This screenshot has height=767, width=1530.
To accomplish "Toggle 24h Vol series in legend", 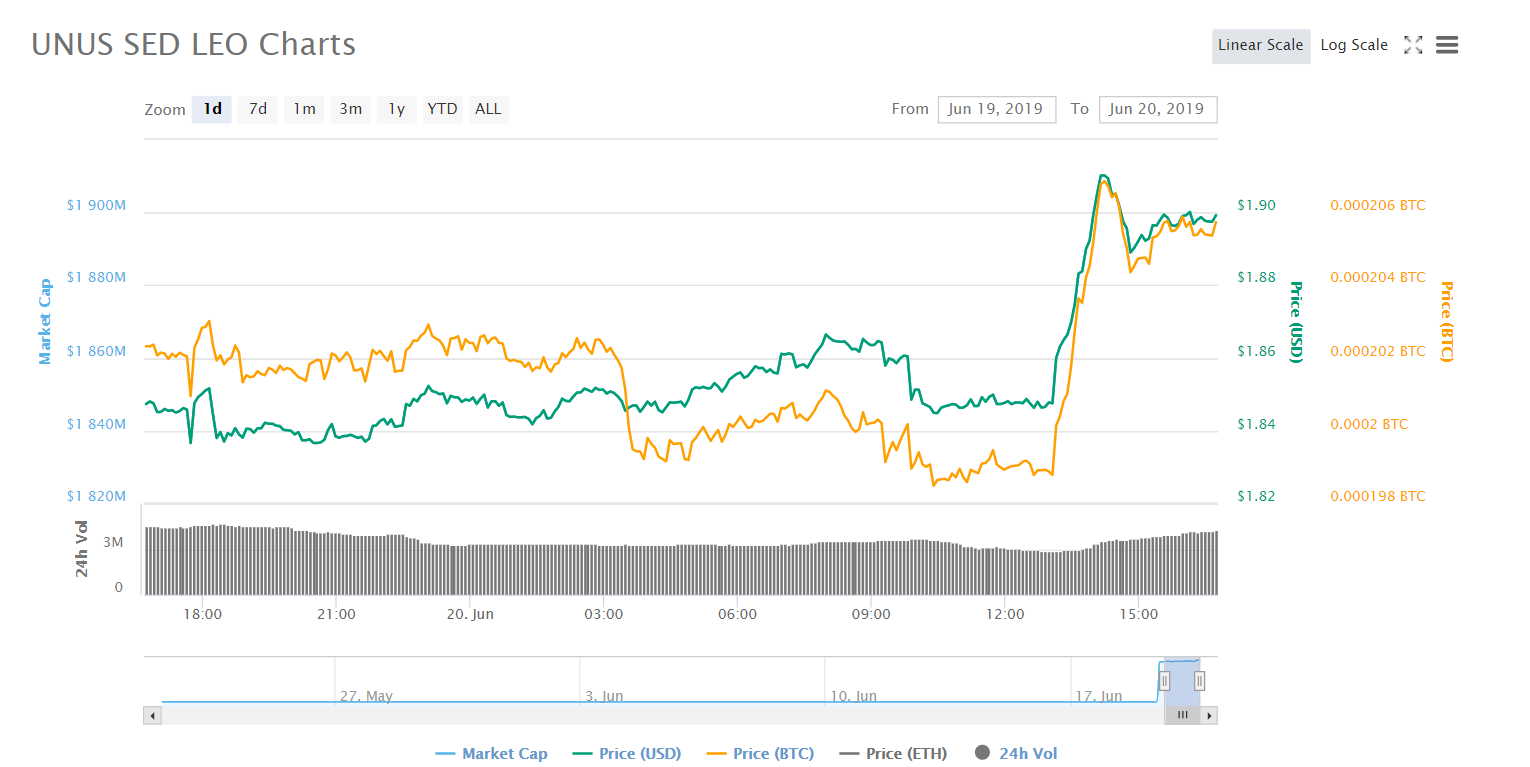I will [1015, 753].
